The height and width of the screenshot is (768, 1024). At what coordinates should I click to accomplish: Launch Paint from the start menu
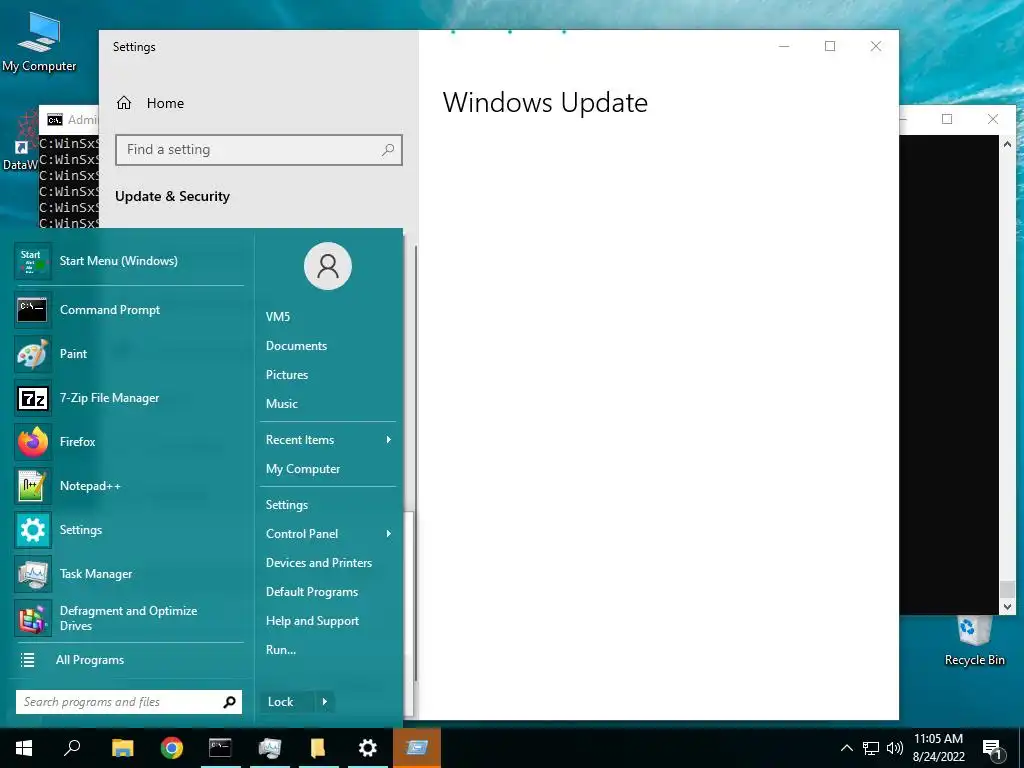pyautogui.click(x=129, y=353)
